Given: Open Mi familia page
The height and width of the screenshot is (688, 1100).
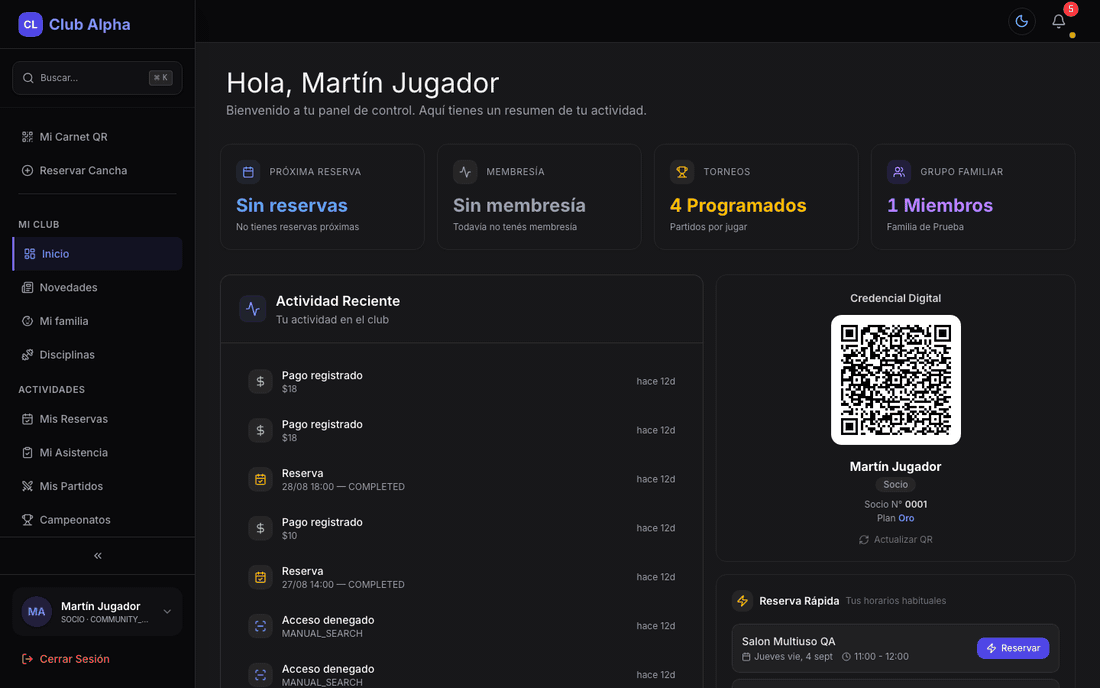Looking at the screenshot, I should tap(98, 321).
